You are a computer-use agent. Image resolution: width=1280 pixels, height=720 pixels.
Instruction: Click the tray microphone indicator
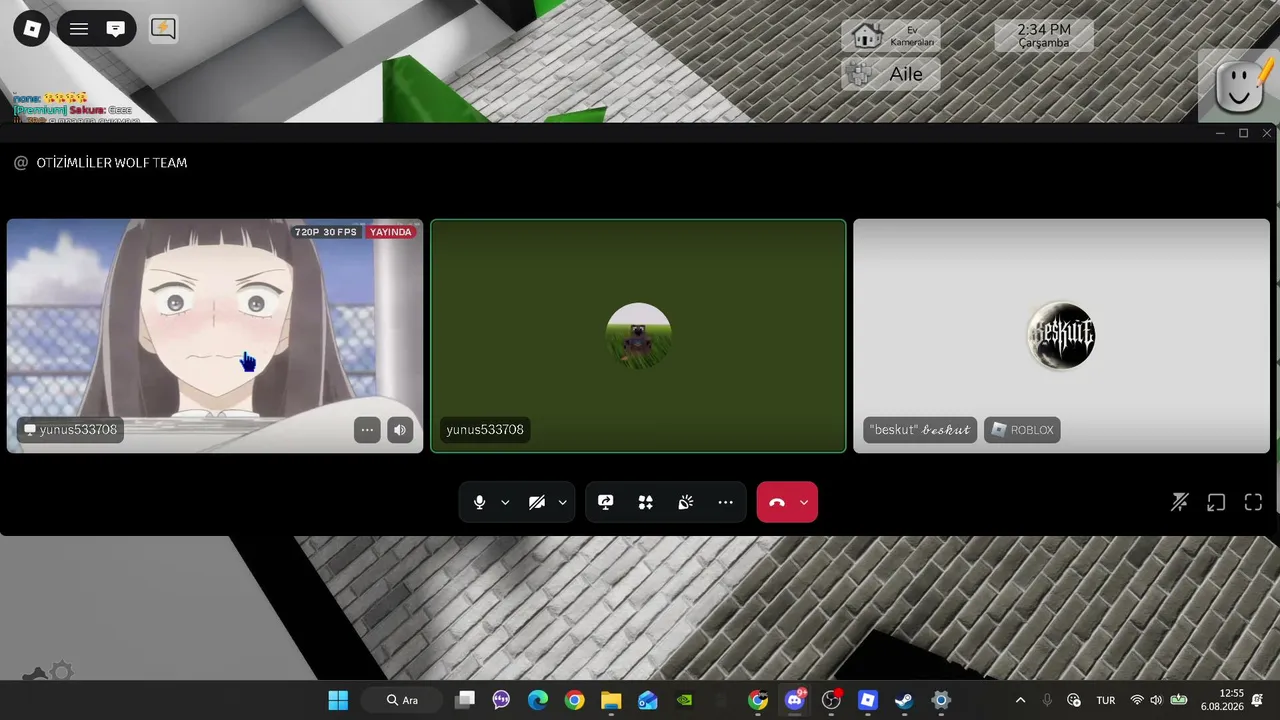click(x=1047, y=700)
